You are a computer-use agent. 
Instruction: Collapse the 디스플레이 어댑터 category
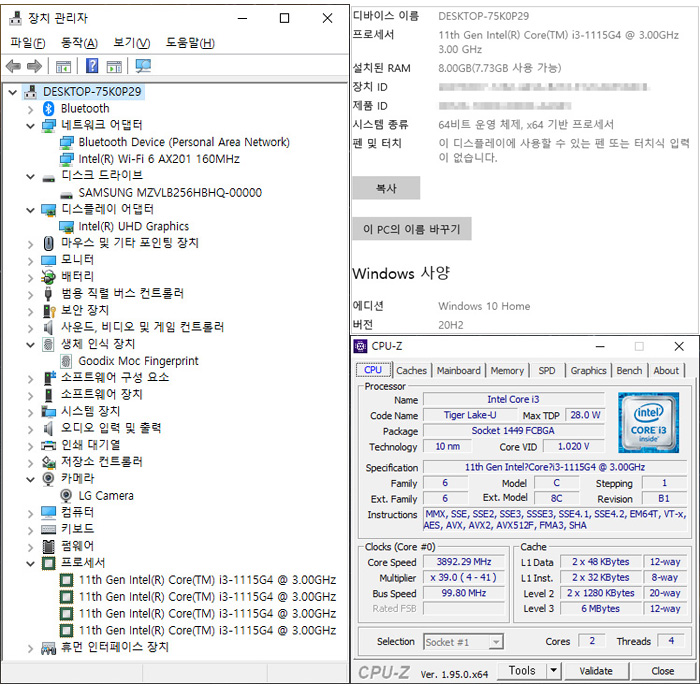30,210
